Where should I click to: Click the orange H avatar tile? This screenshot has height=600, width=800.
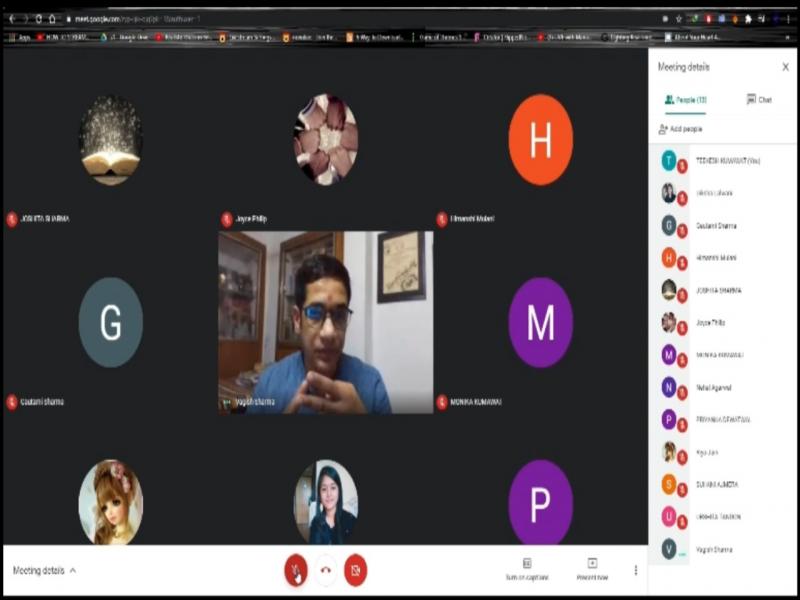(540, 140)
